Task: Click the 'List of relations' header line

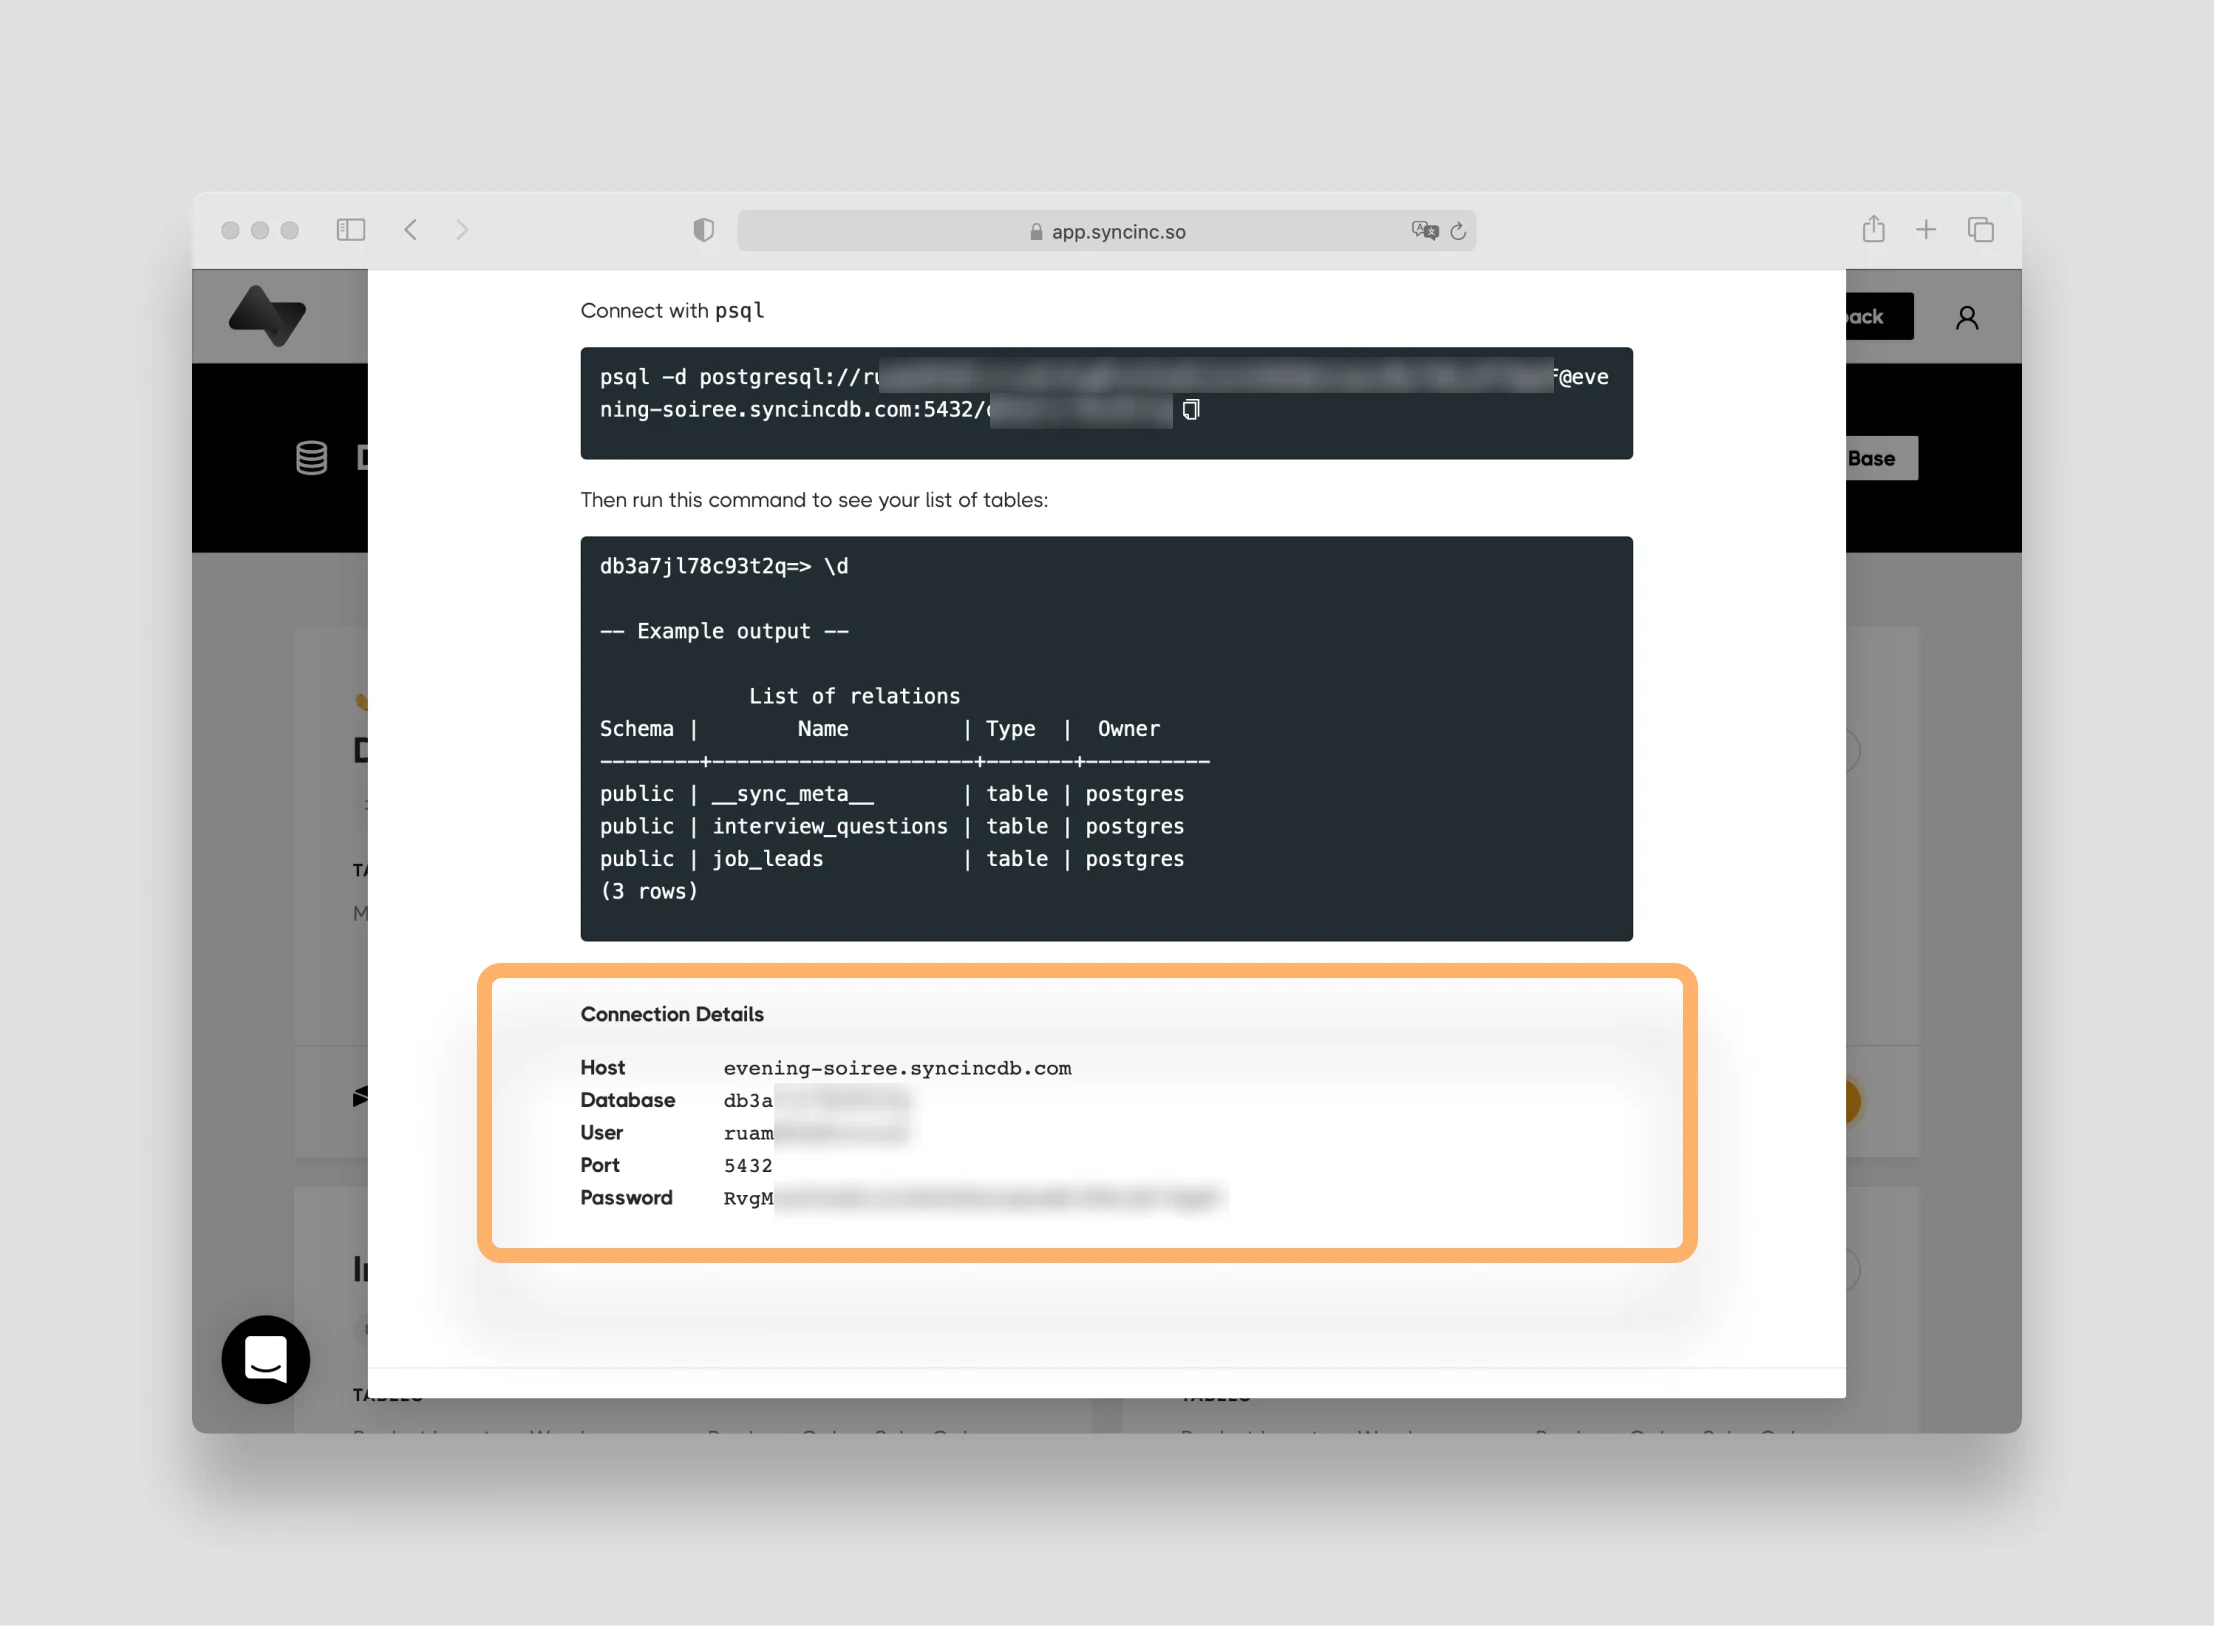Action: pyautogui.click(x=854, y=696)
